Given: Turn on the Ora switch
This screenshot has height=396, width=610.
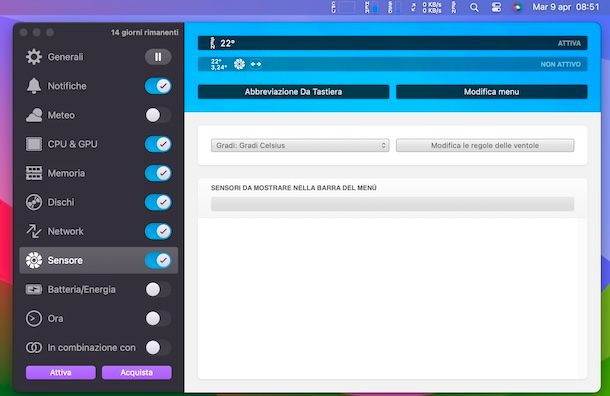Looking at the screenshot, I should point(158,318).
